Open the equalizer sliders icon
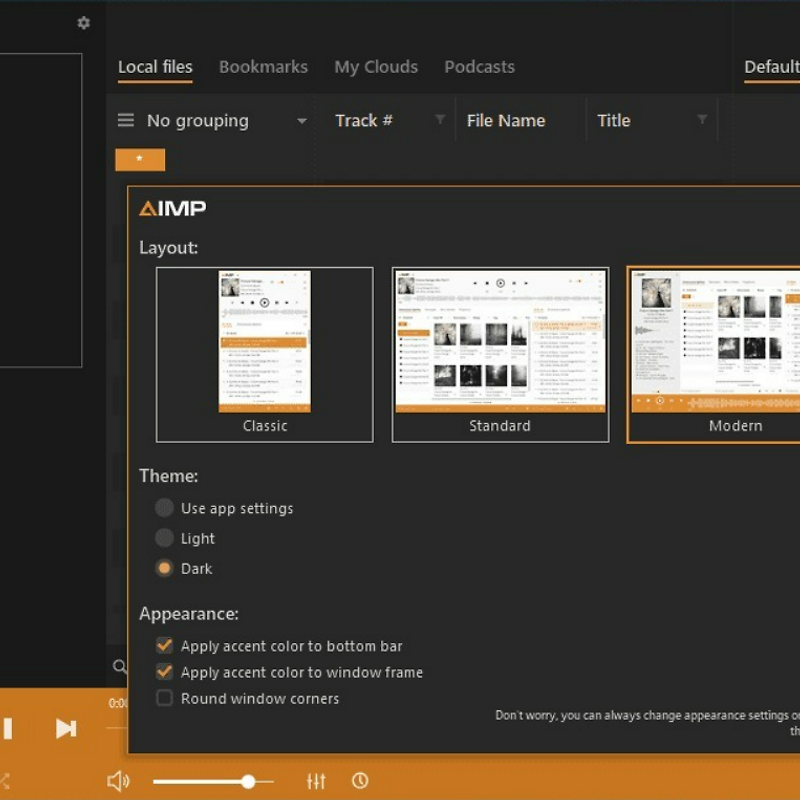Viewport: 800px width, 800px height. click(x=316, y=781)
